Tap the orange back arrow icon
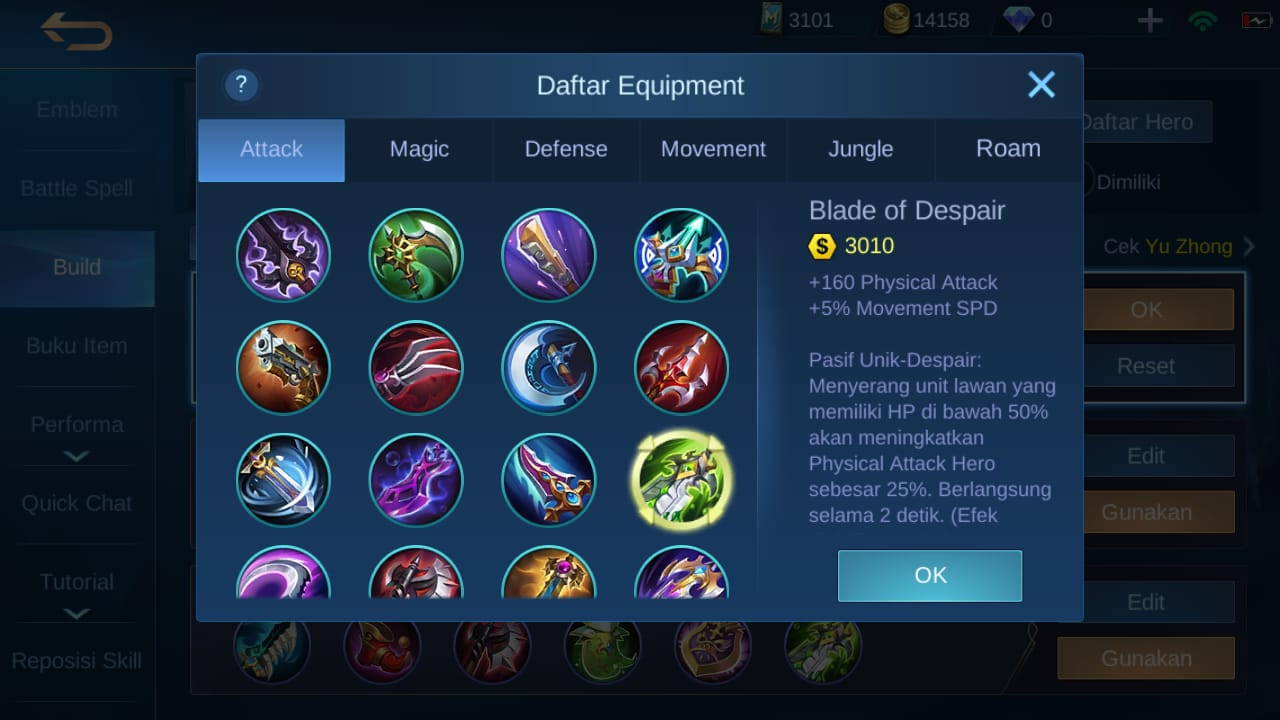 point(76,32)
